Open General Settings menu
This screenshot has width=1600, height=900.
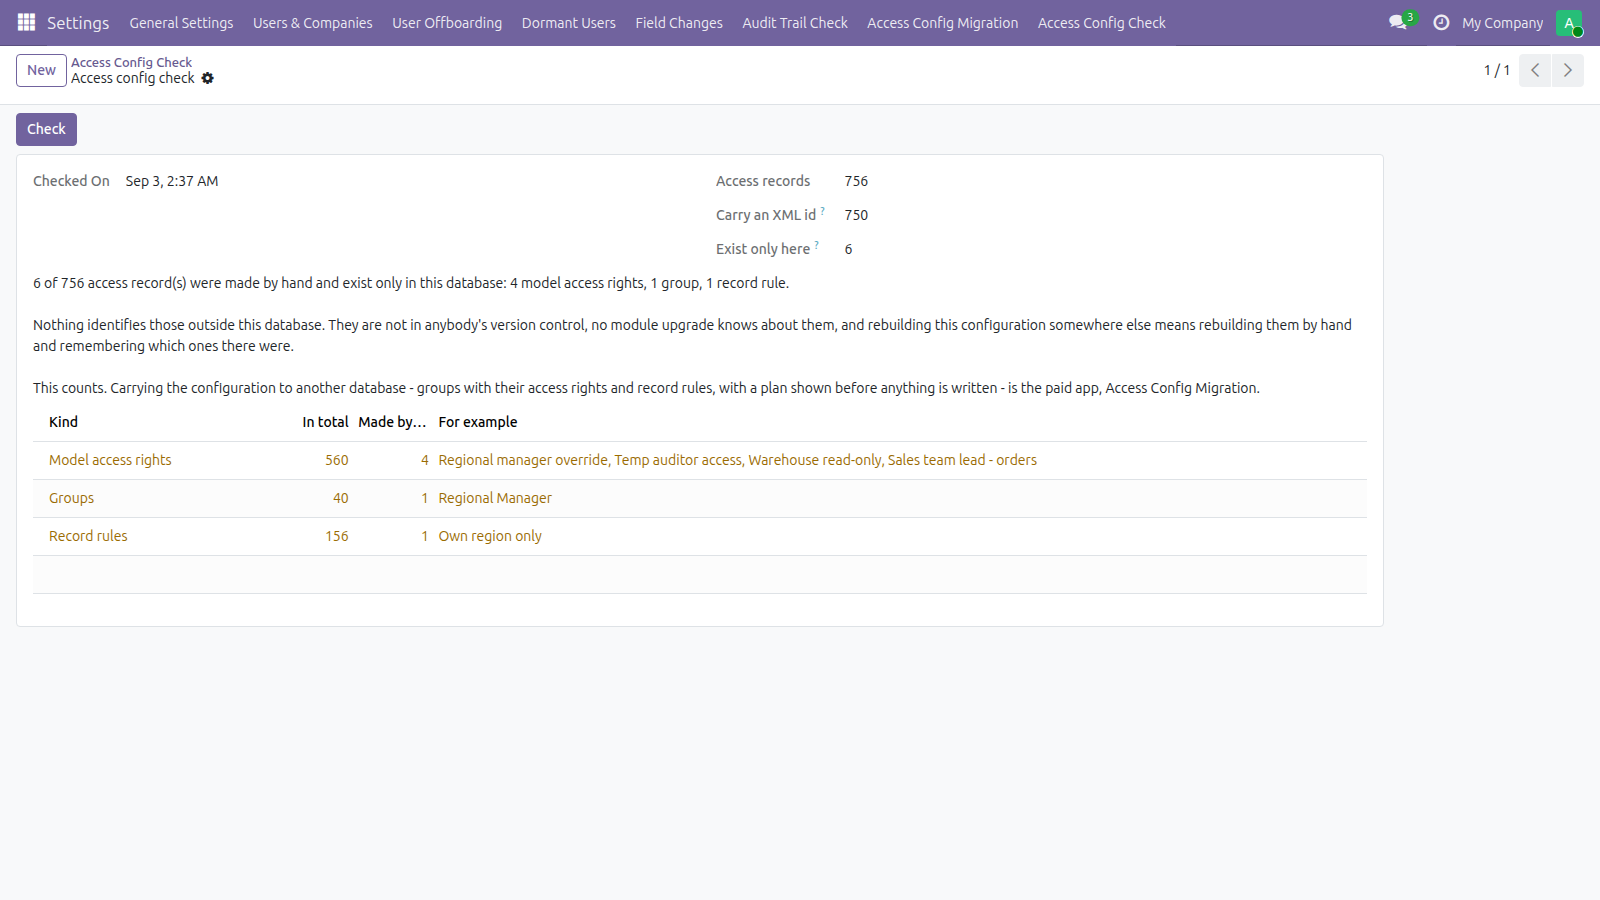(x=181, y=23)
